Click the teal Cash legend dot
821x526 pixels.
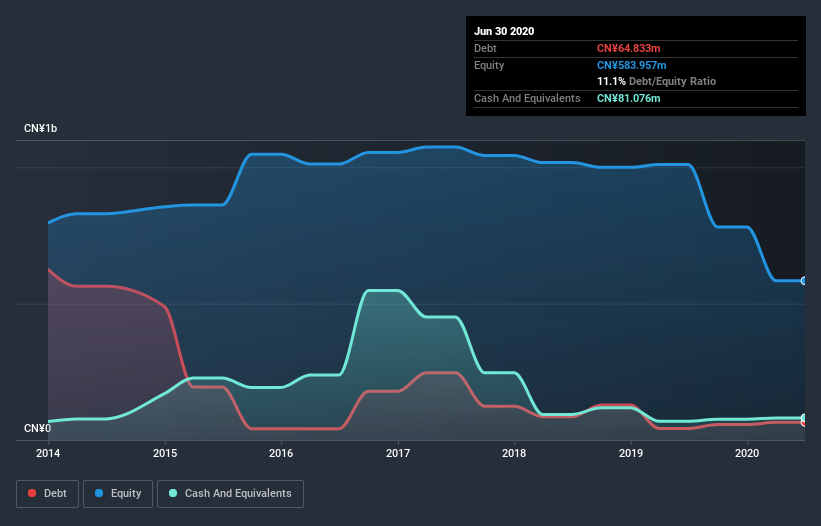173,493
